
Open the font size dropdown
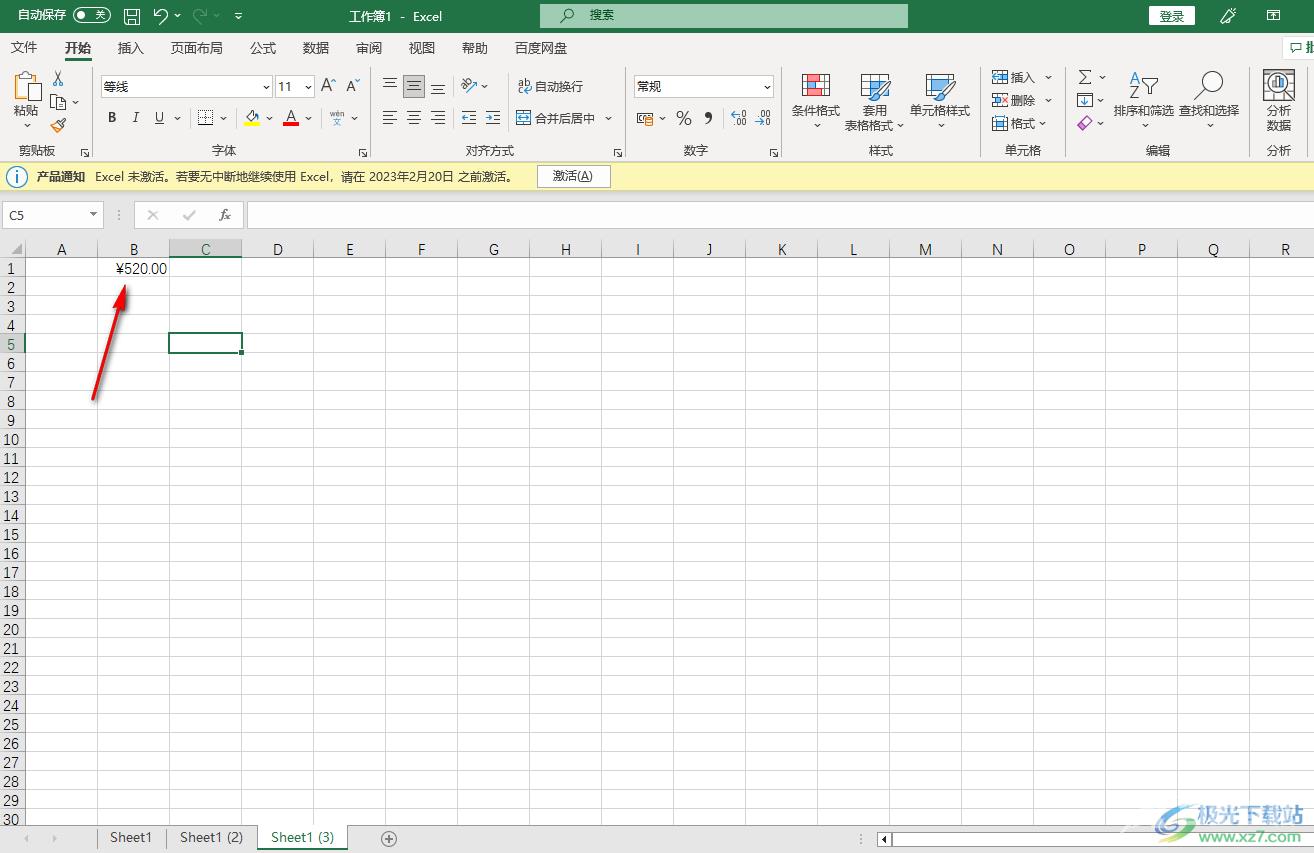click(308, 87)
